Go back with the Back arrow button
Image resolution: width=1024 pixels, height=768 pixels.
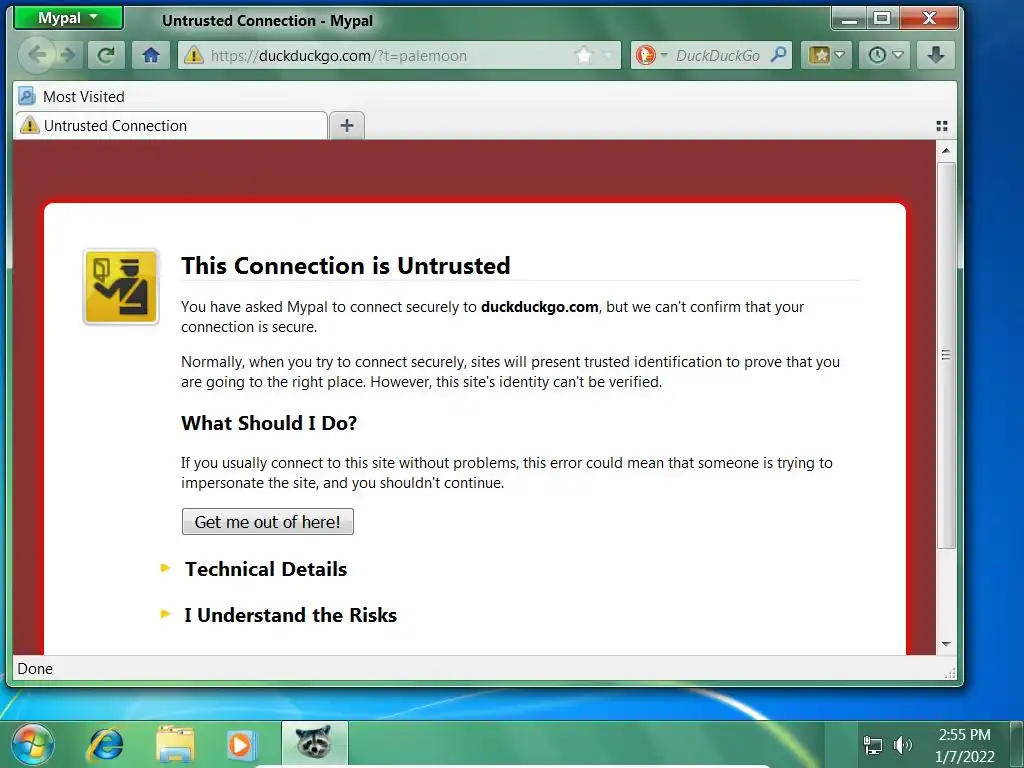pyautogui.click(x=37, y=55)
